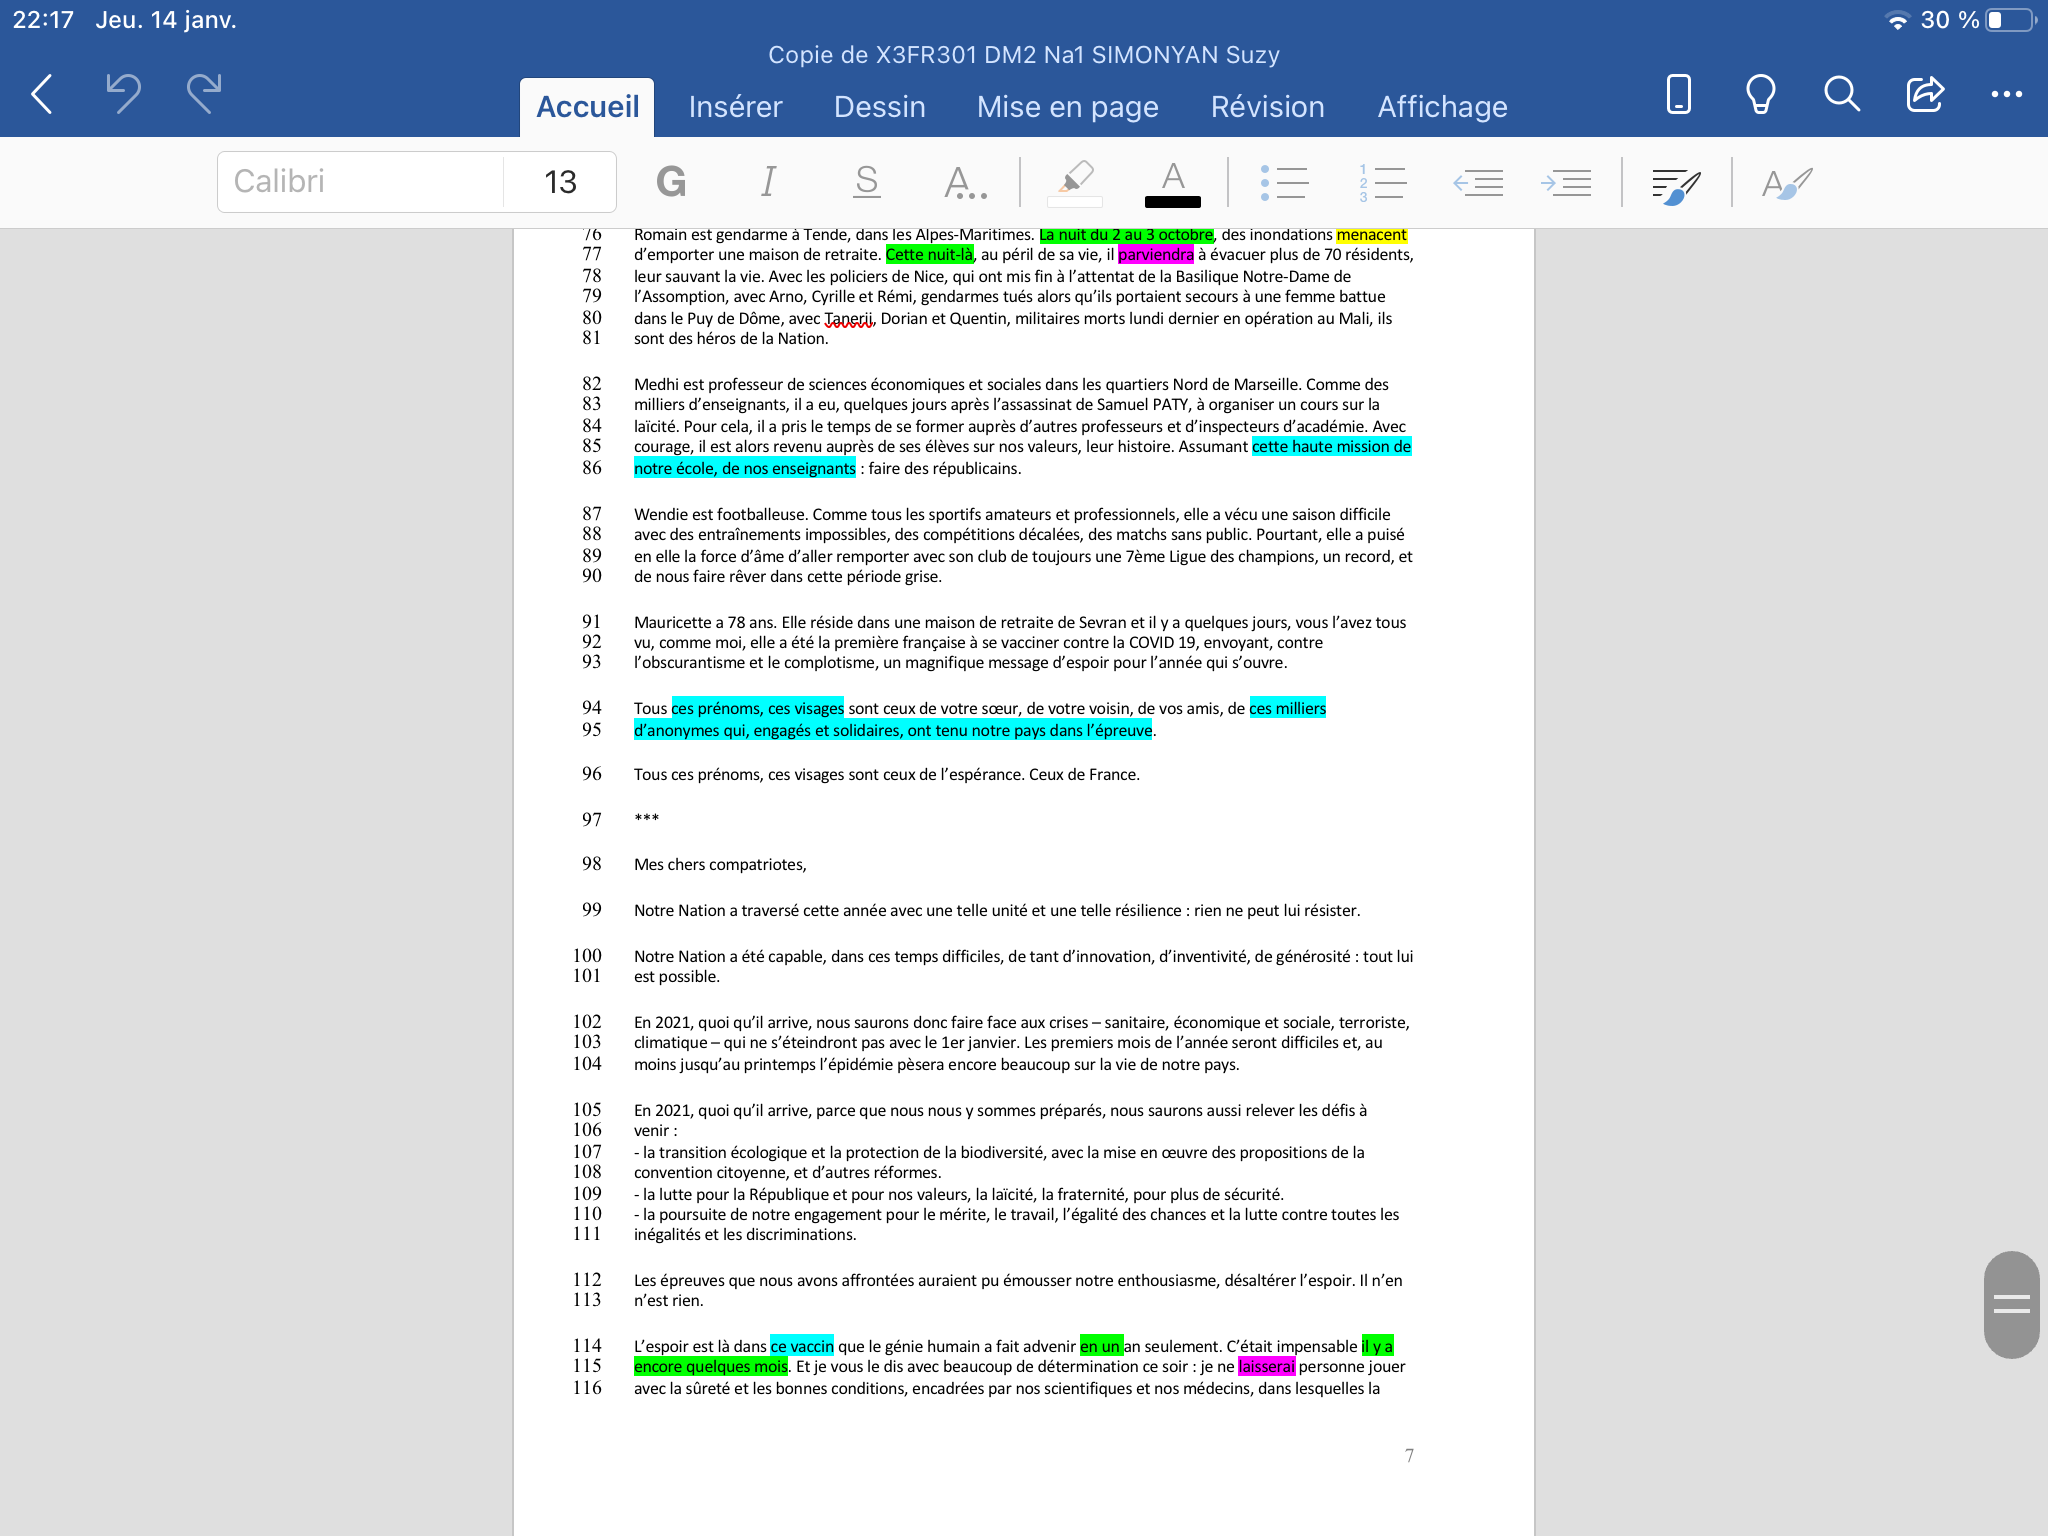Open the Calibri font name dropdown

click(360, 182)
